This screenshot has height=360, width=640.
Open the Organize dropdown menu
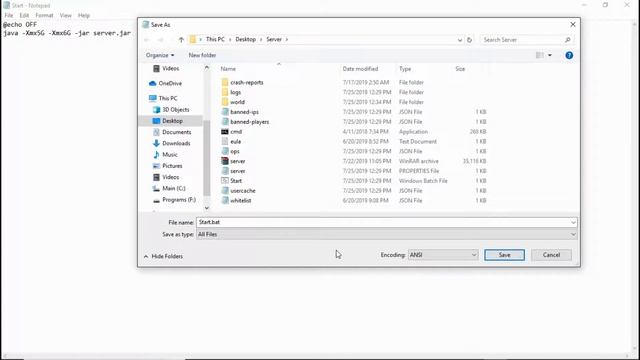pyautogui.click(x=160, y=55)
